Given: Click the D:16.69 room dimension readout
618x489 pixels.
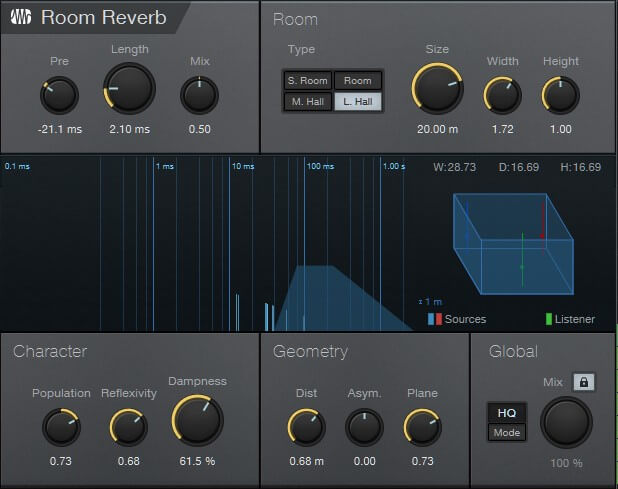Looking at the screenshot, I should point(519,167).
